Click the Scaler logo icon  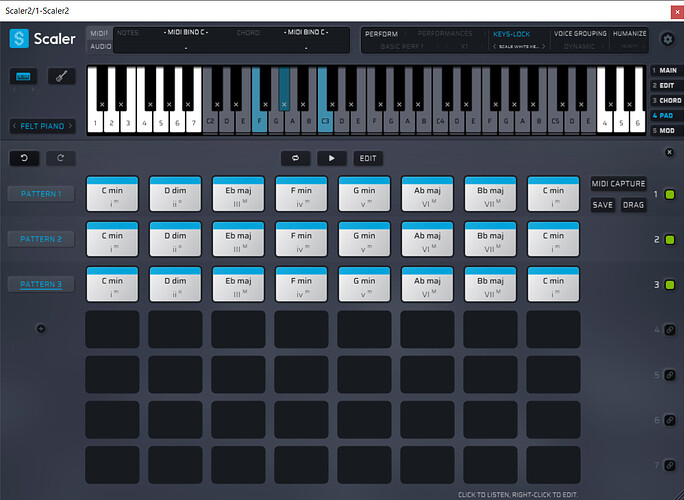click(x=19, y=38)
